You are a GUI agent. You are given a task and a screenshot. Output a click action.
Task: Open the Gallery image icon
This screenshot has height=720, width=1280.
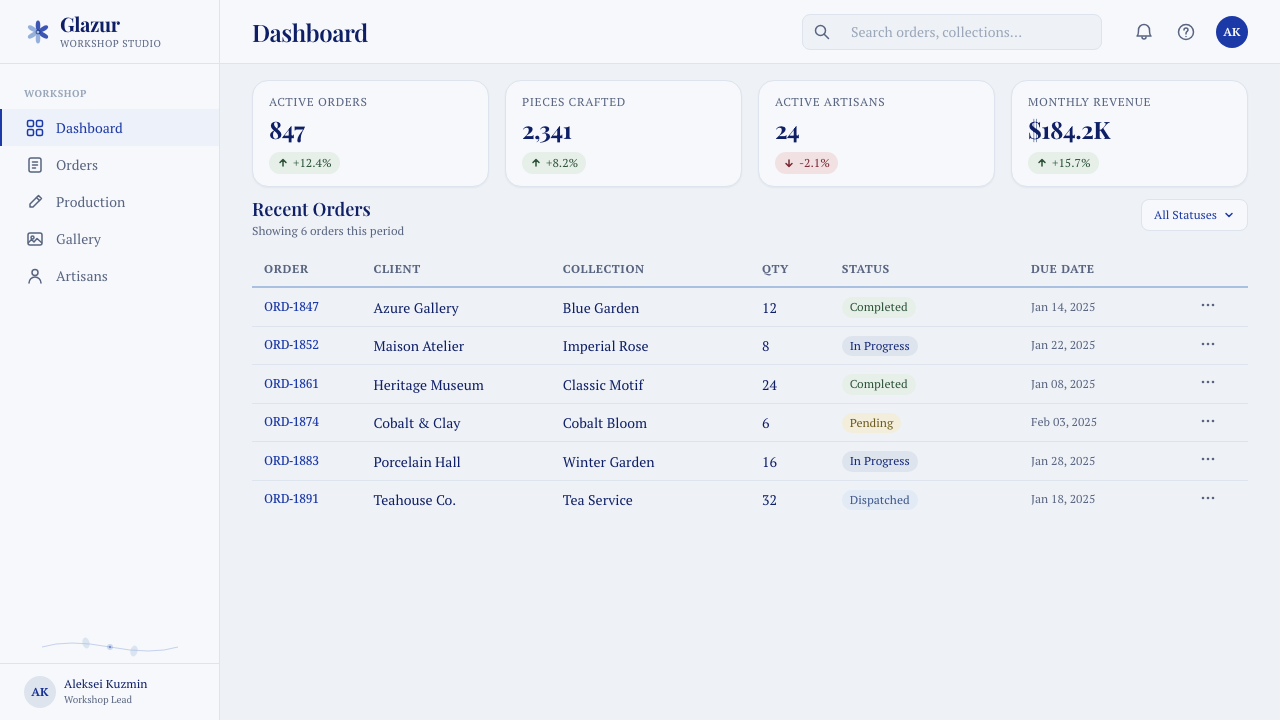35,239
